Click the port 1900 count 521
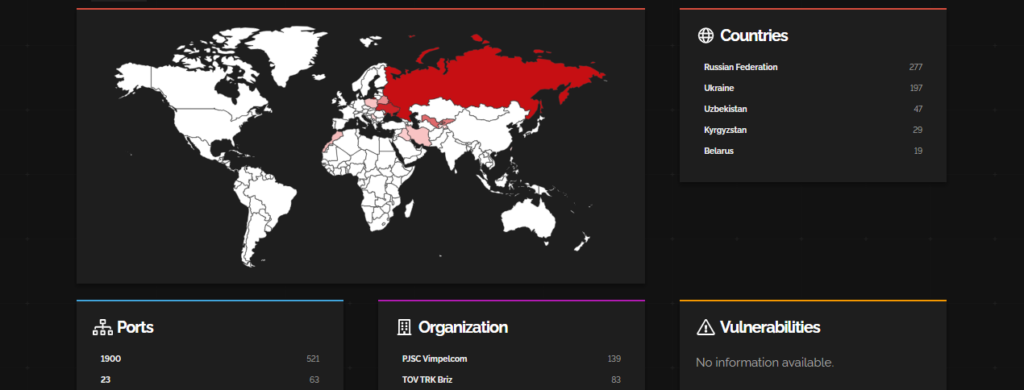Image resolution: width=1024 pixels, height=390 pixels. coord(313,359)
